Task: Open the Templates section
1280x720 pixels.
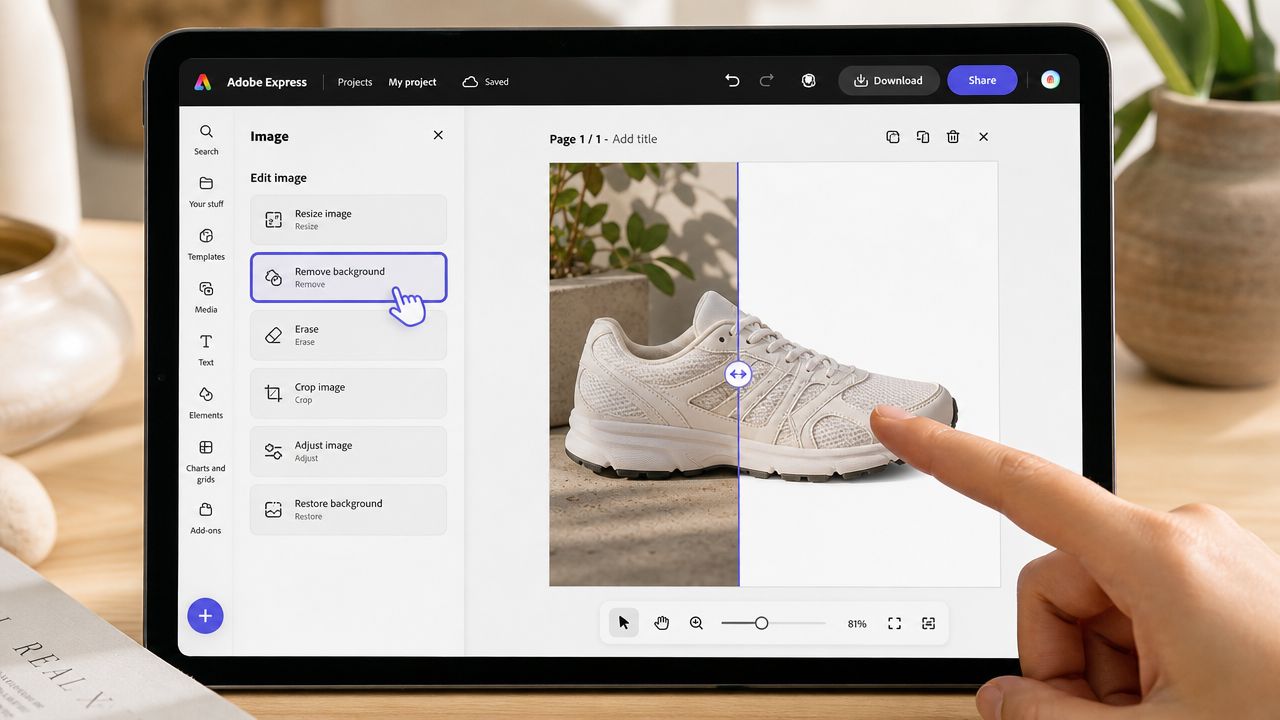Action: pos(206,244)
